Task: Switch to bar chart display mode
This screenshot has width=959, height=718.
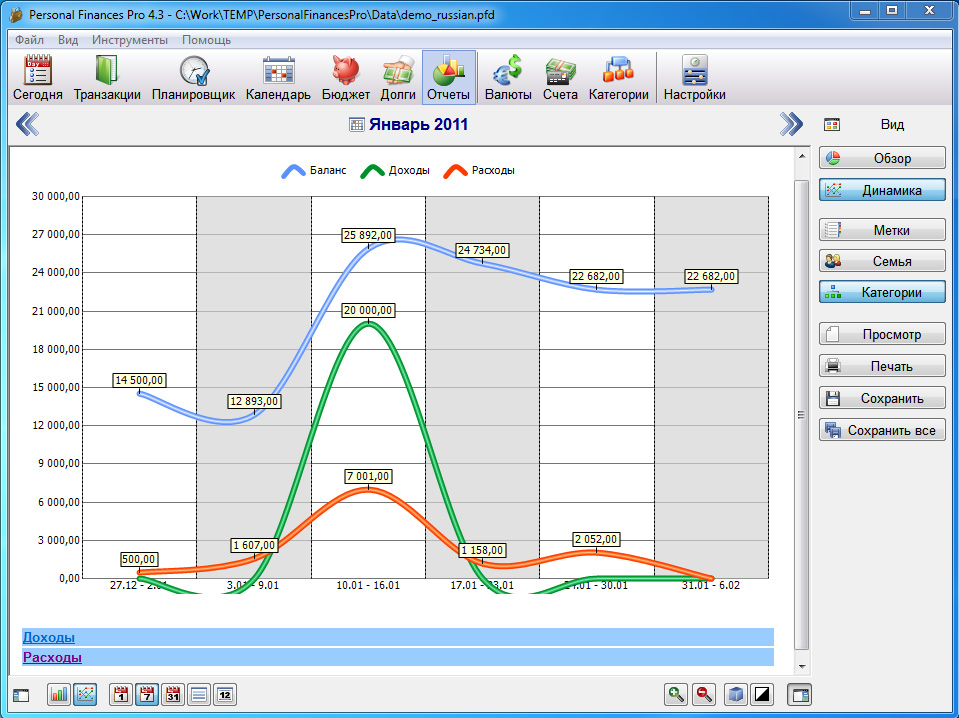Action: (59, 694)
